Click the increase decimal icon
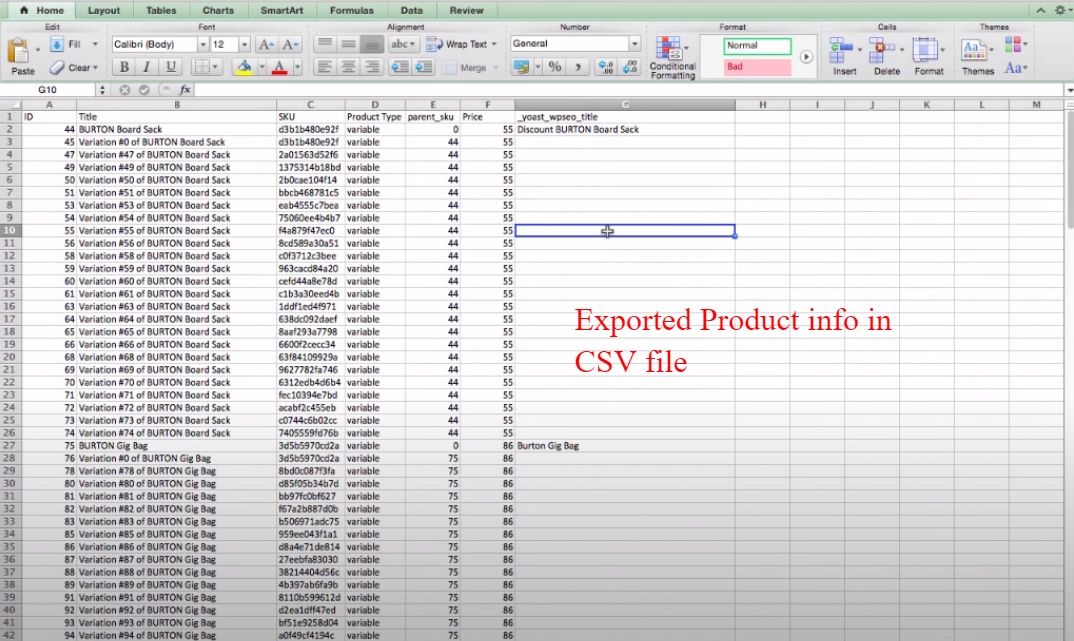Image resolution: width=1074 pixels, height=641 pixels. click(x=605, y=67)
